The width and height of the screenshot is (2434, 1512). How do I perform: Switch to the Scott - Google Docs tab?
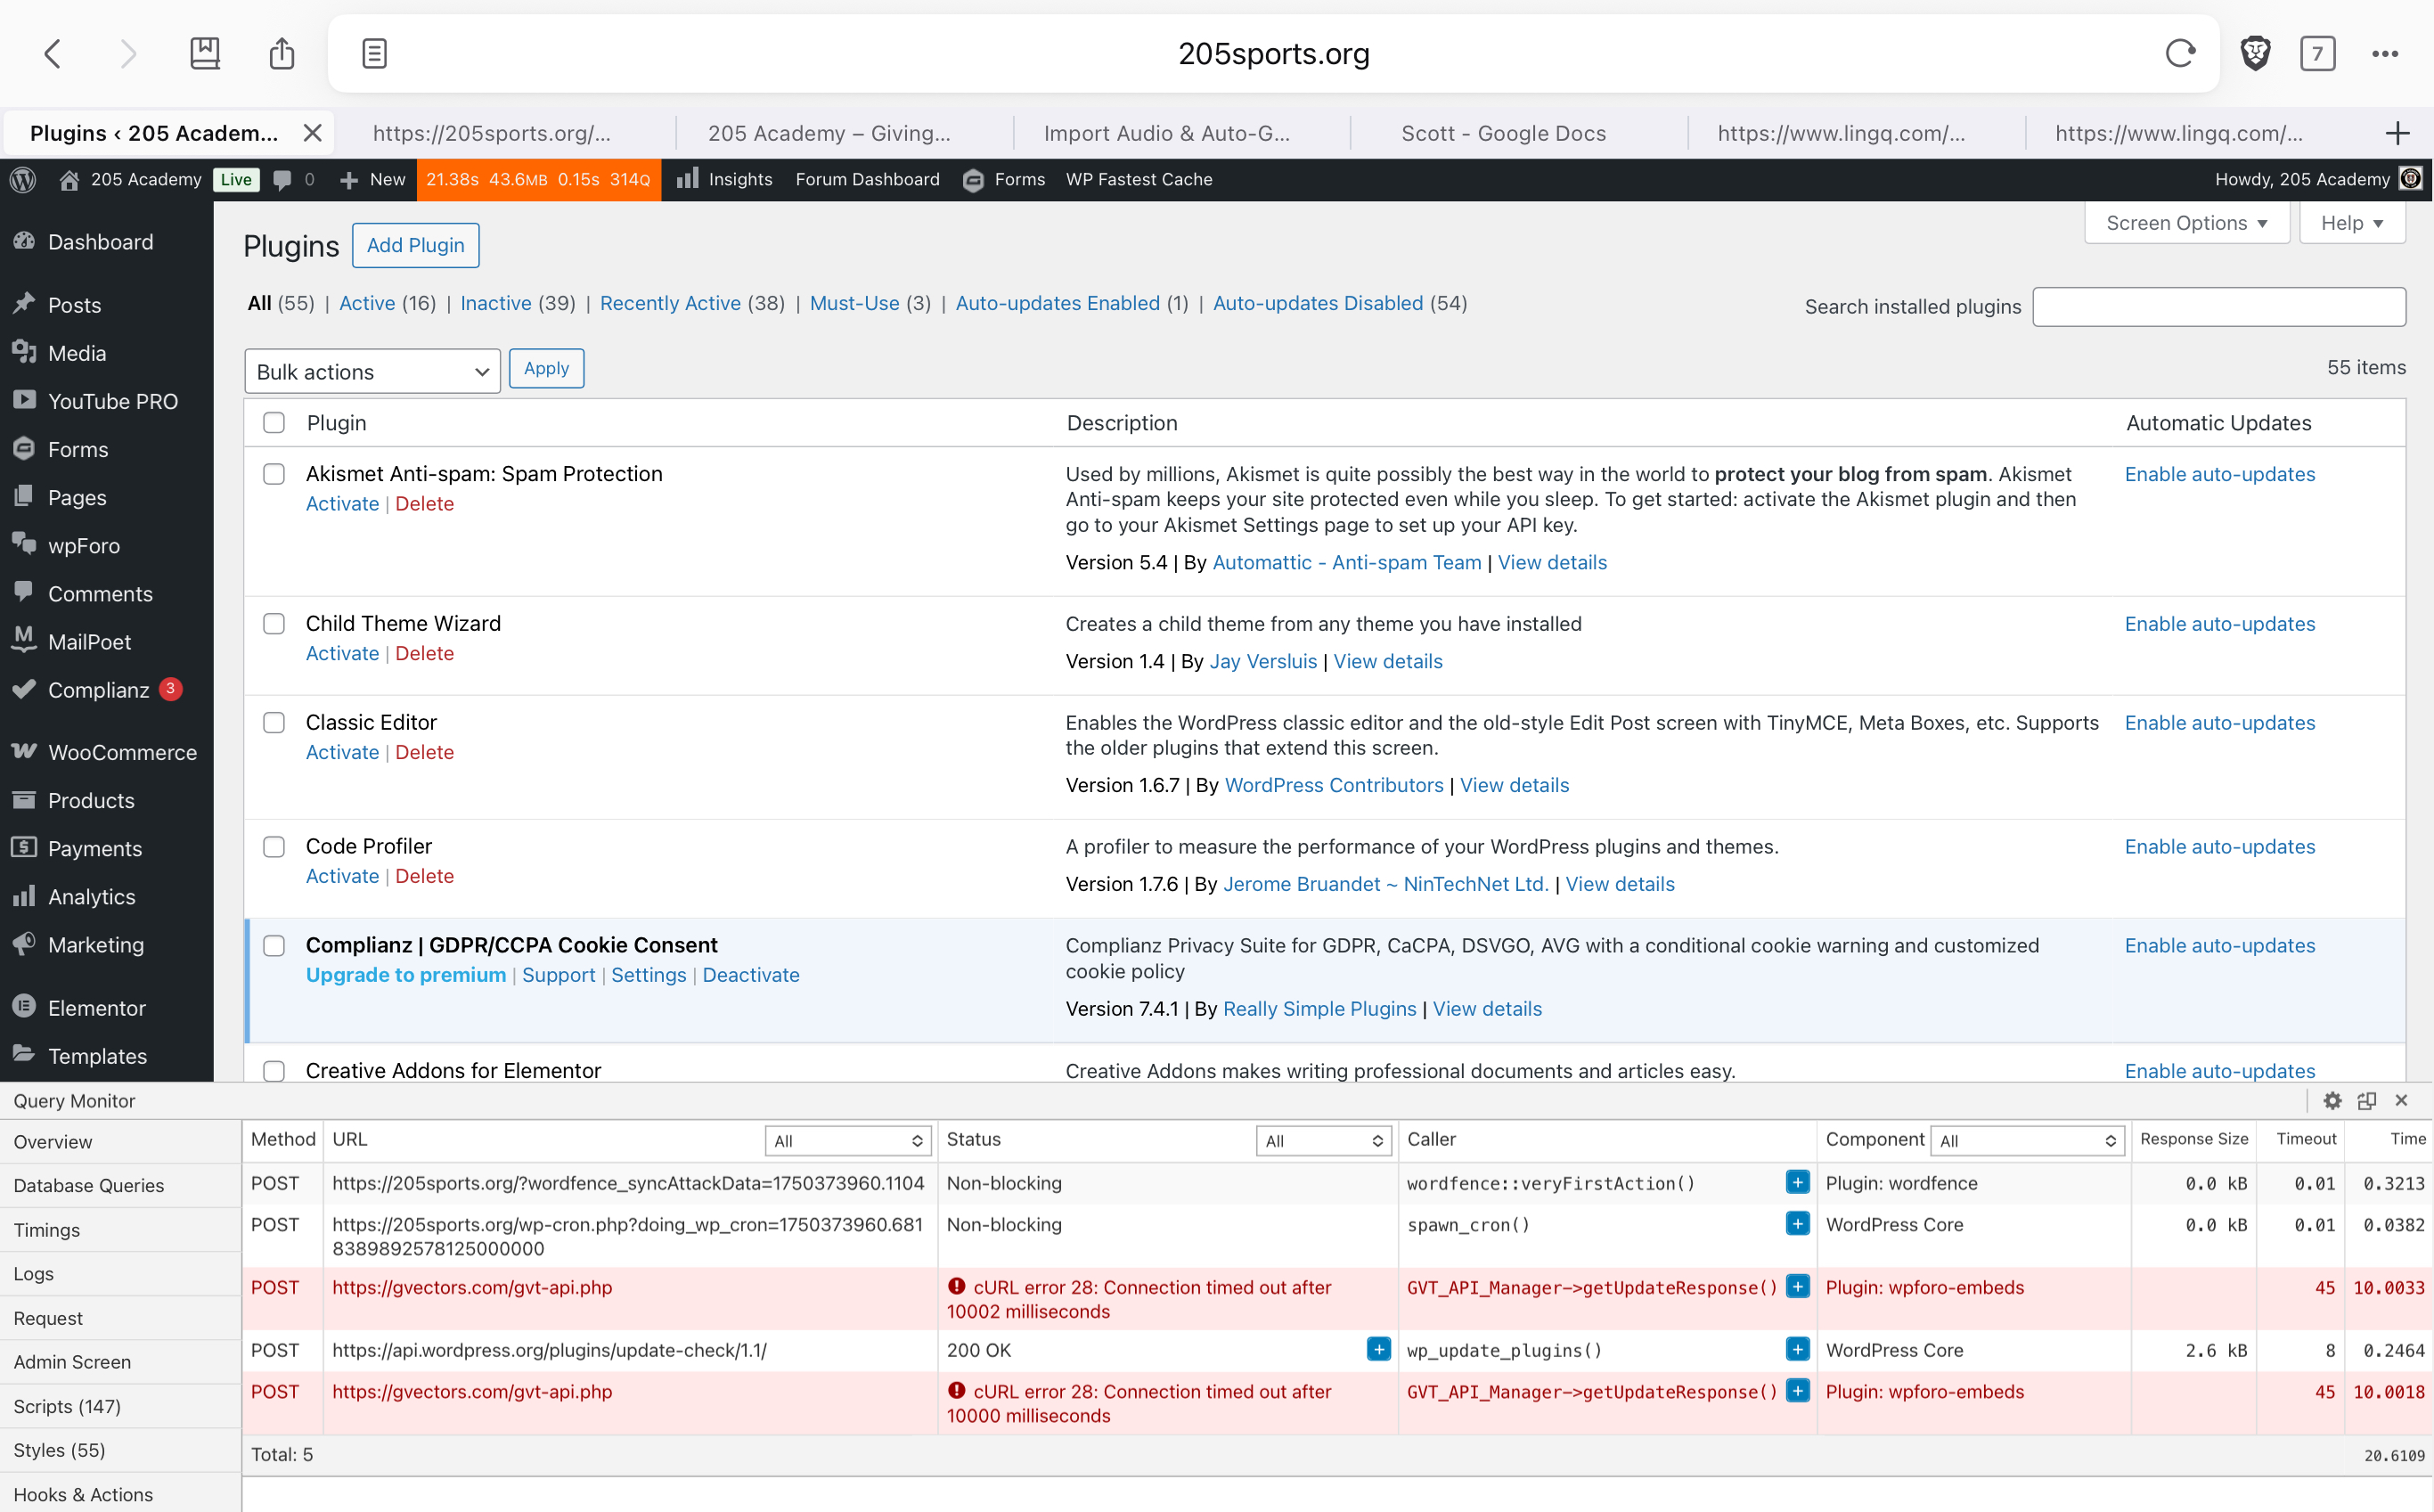pyautogui.click(x=1503, y=133)
